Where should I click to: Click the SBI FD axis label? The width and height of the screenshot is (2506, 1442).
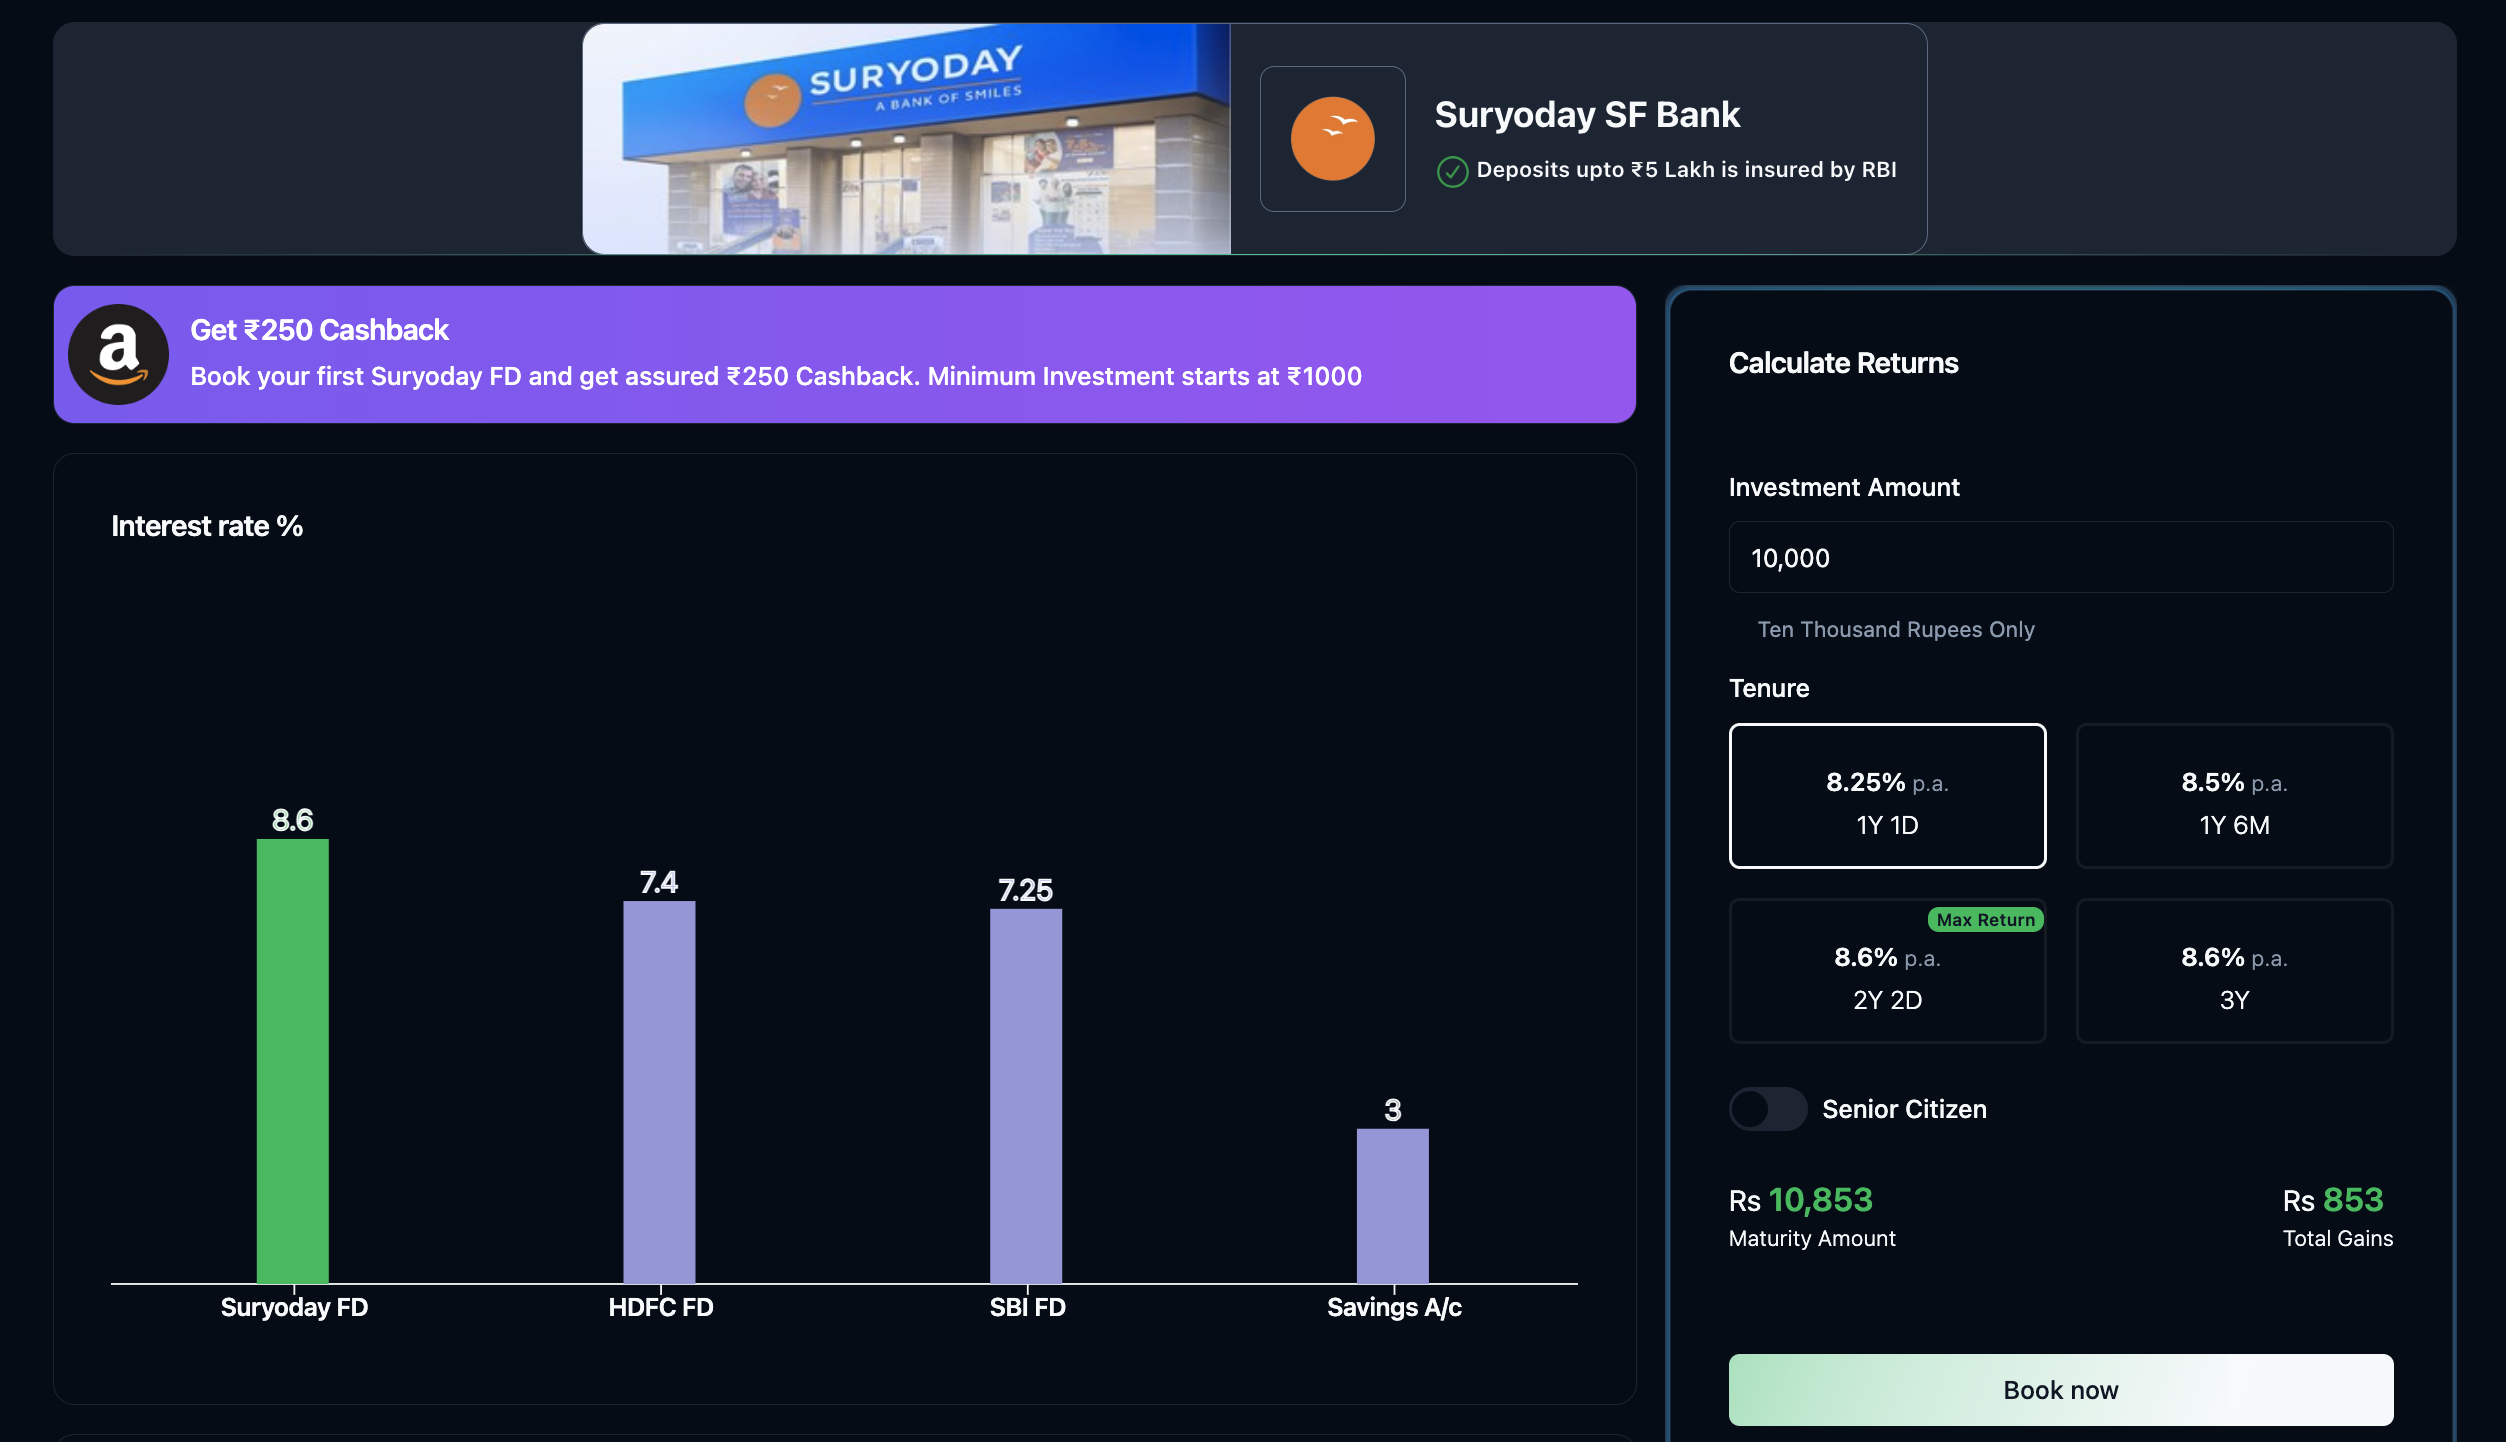(x=1028, y=1307)
